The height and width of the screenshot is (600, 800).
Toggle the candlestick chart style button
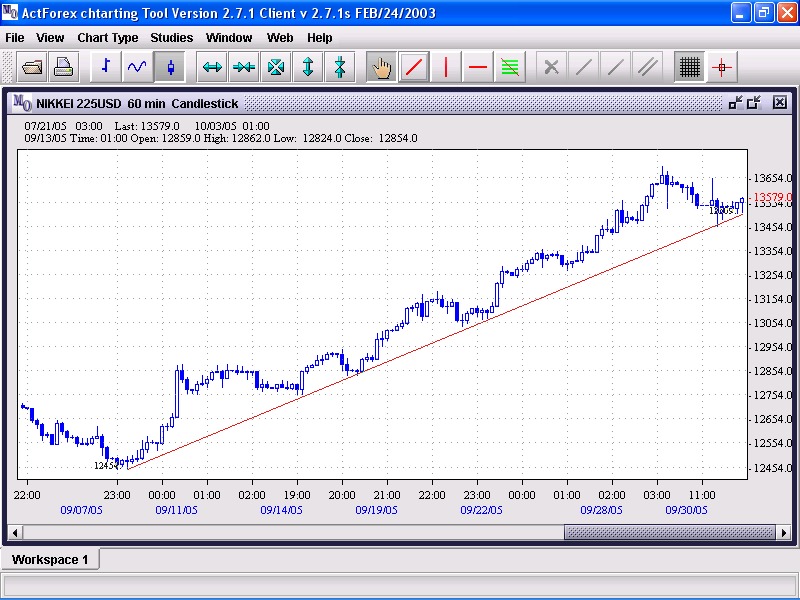[170, 68]
